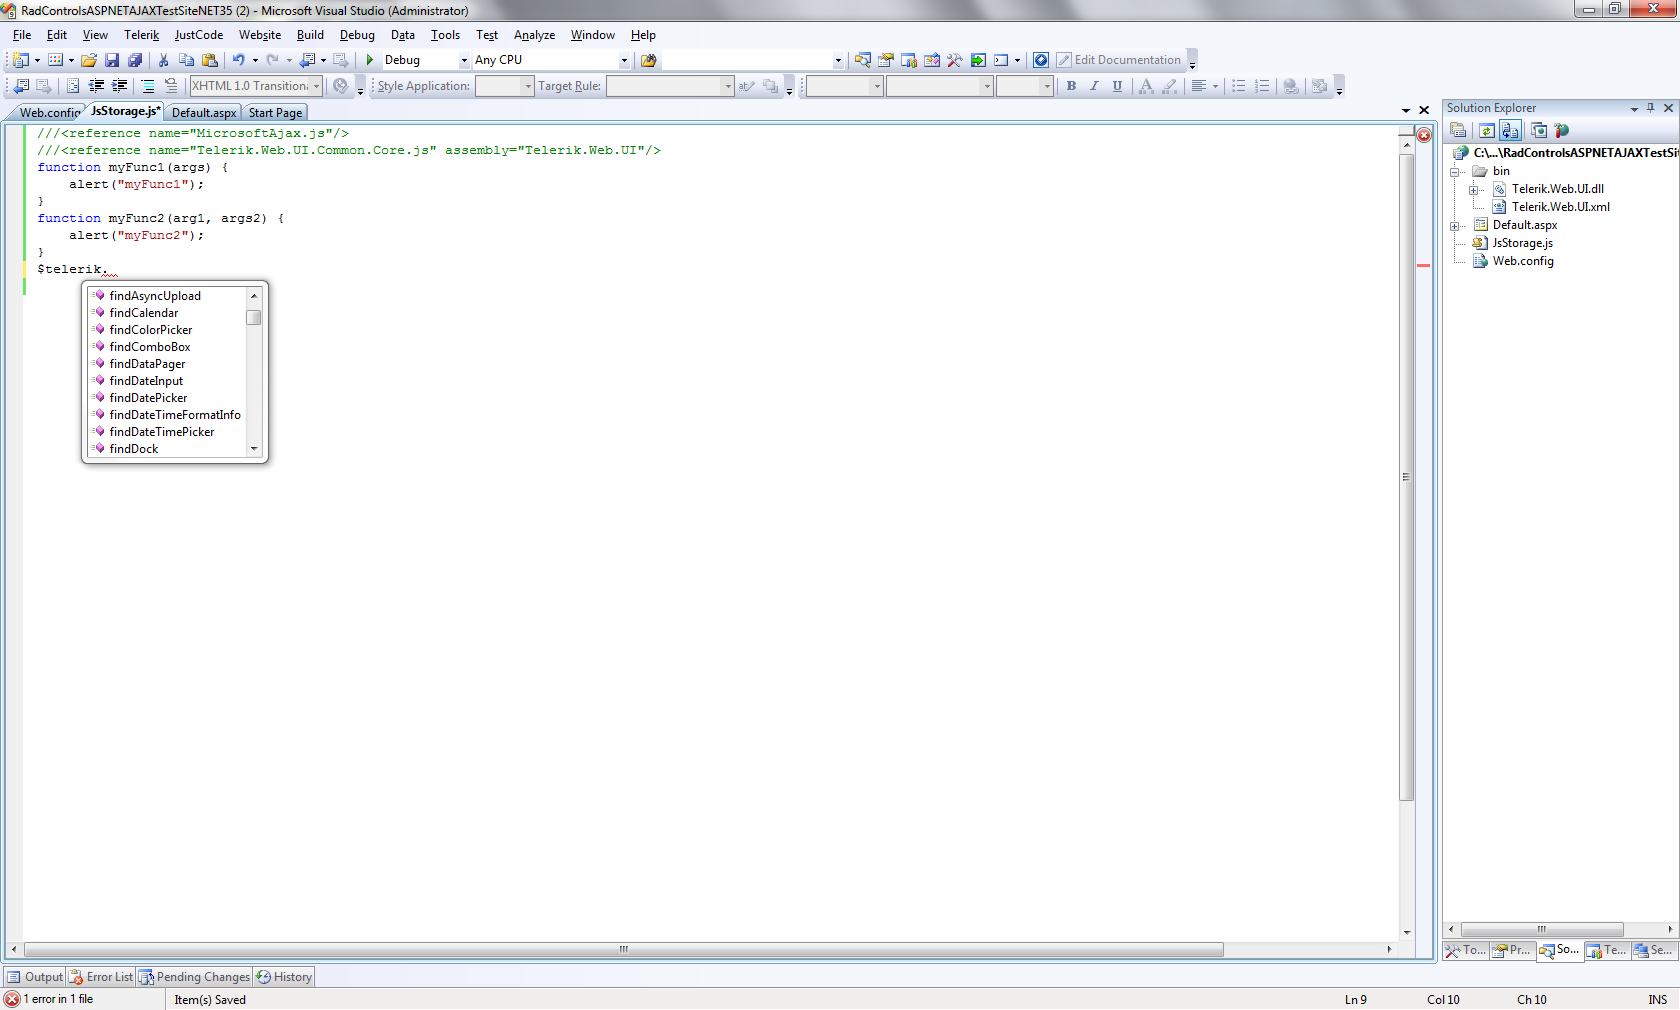Select Telerik.Web.UI.xml in Solution Explorer

coord(1560,207)
